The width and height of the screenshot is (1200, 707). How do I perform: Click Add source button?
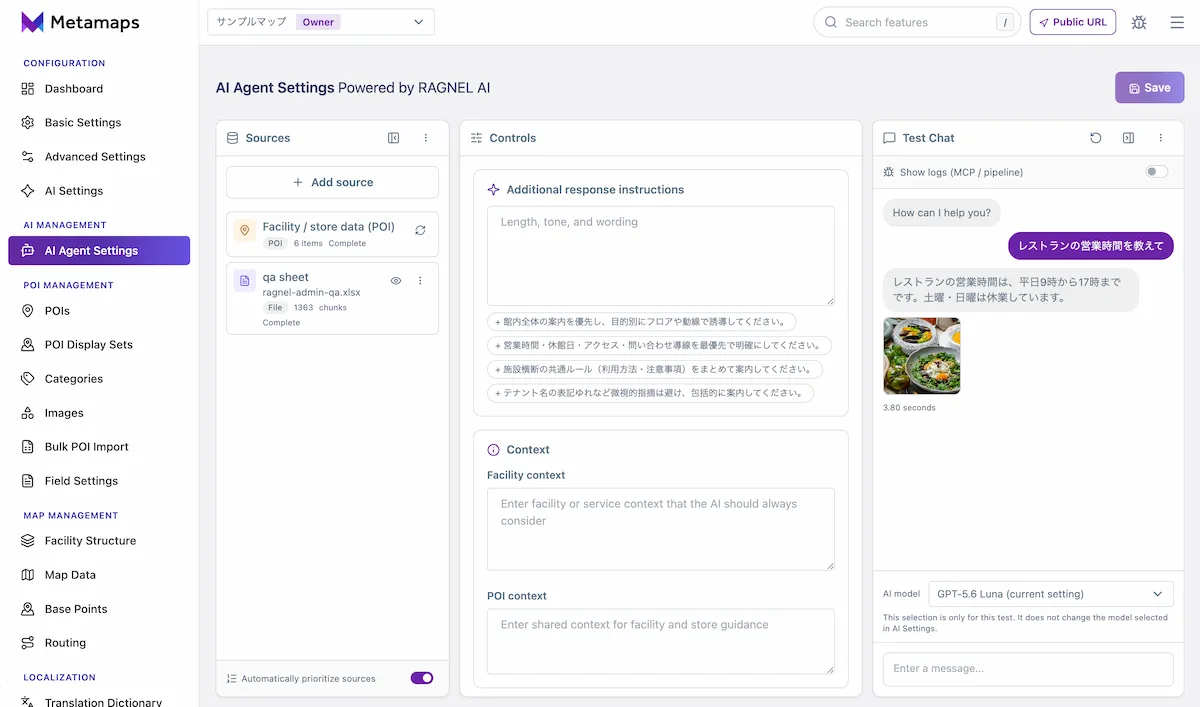332,182
